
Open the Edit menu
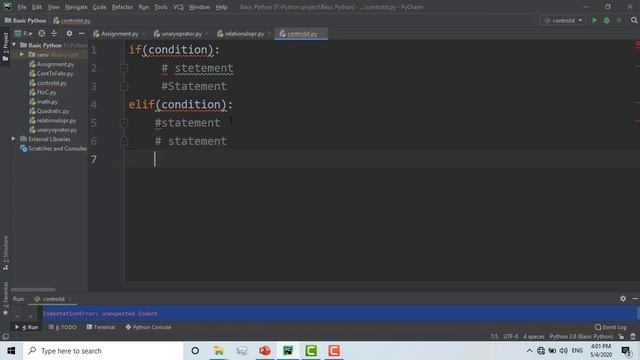pyautogui.click(x=37, y=7)
